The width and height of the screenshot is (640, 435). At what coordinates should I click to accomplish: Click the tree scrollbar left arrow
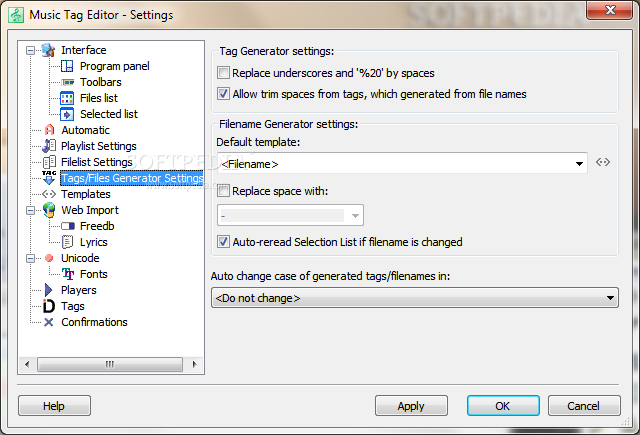tap(27, 364)
